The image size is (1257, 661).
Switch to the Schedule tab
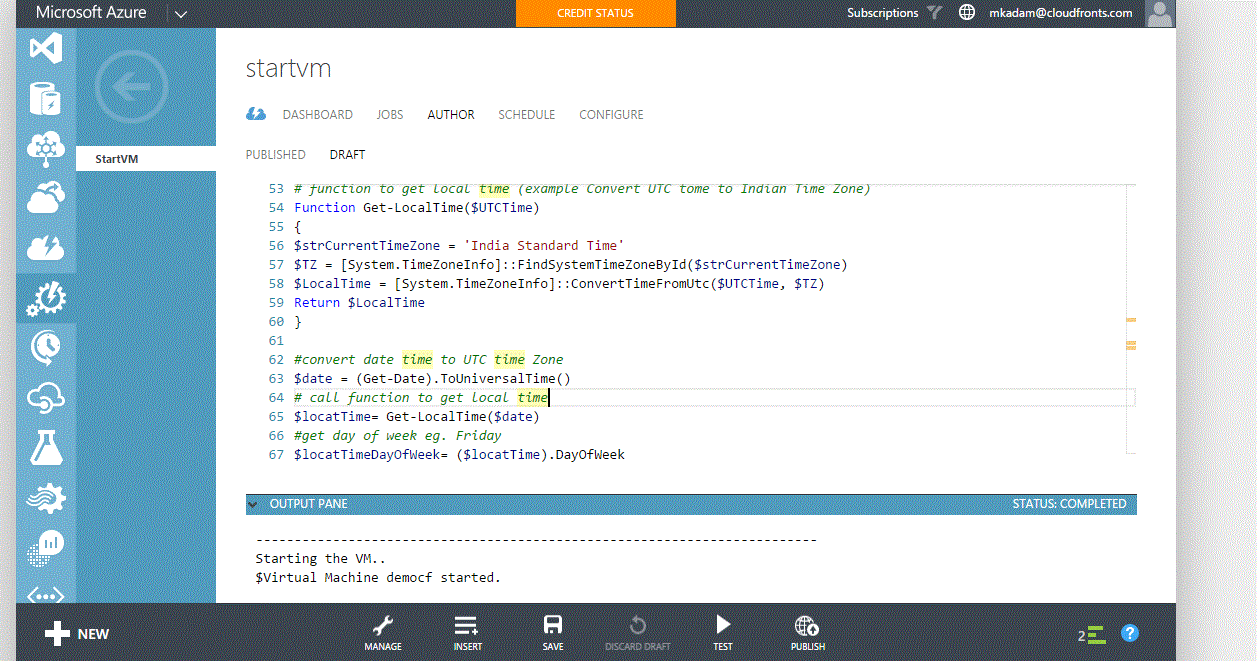(527, 115)
